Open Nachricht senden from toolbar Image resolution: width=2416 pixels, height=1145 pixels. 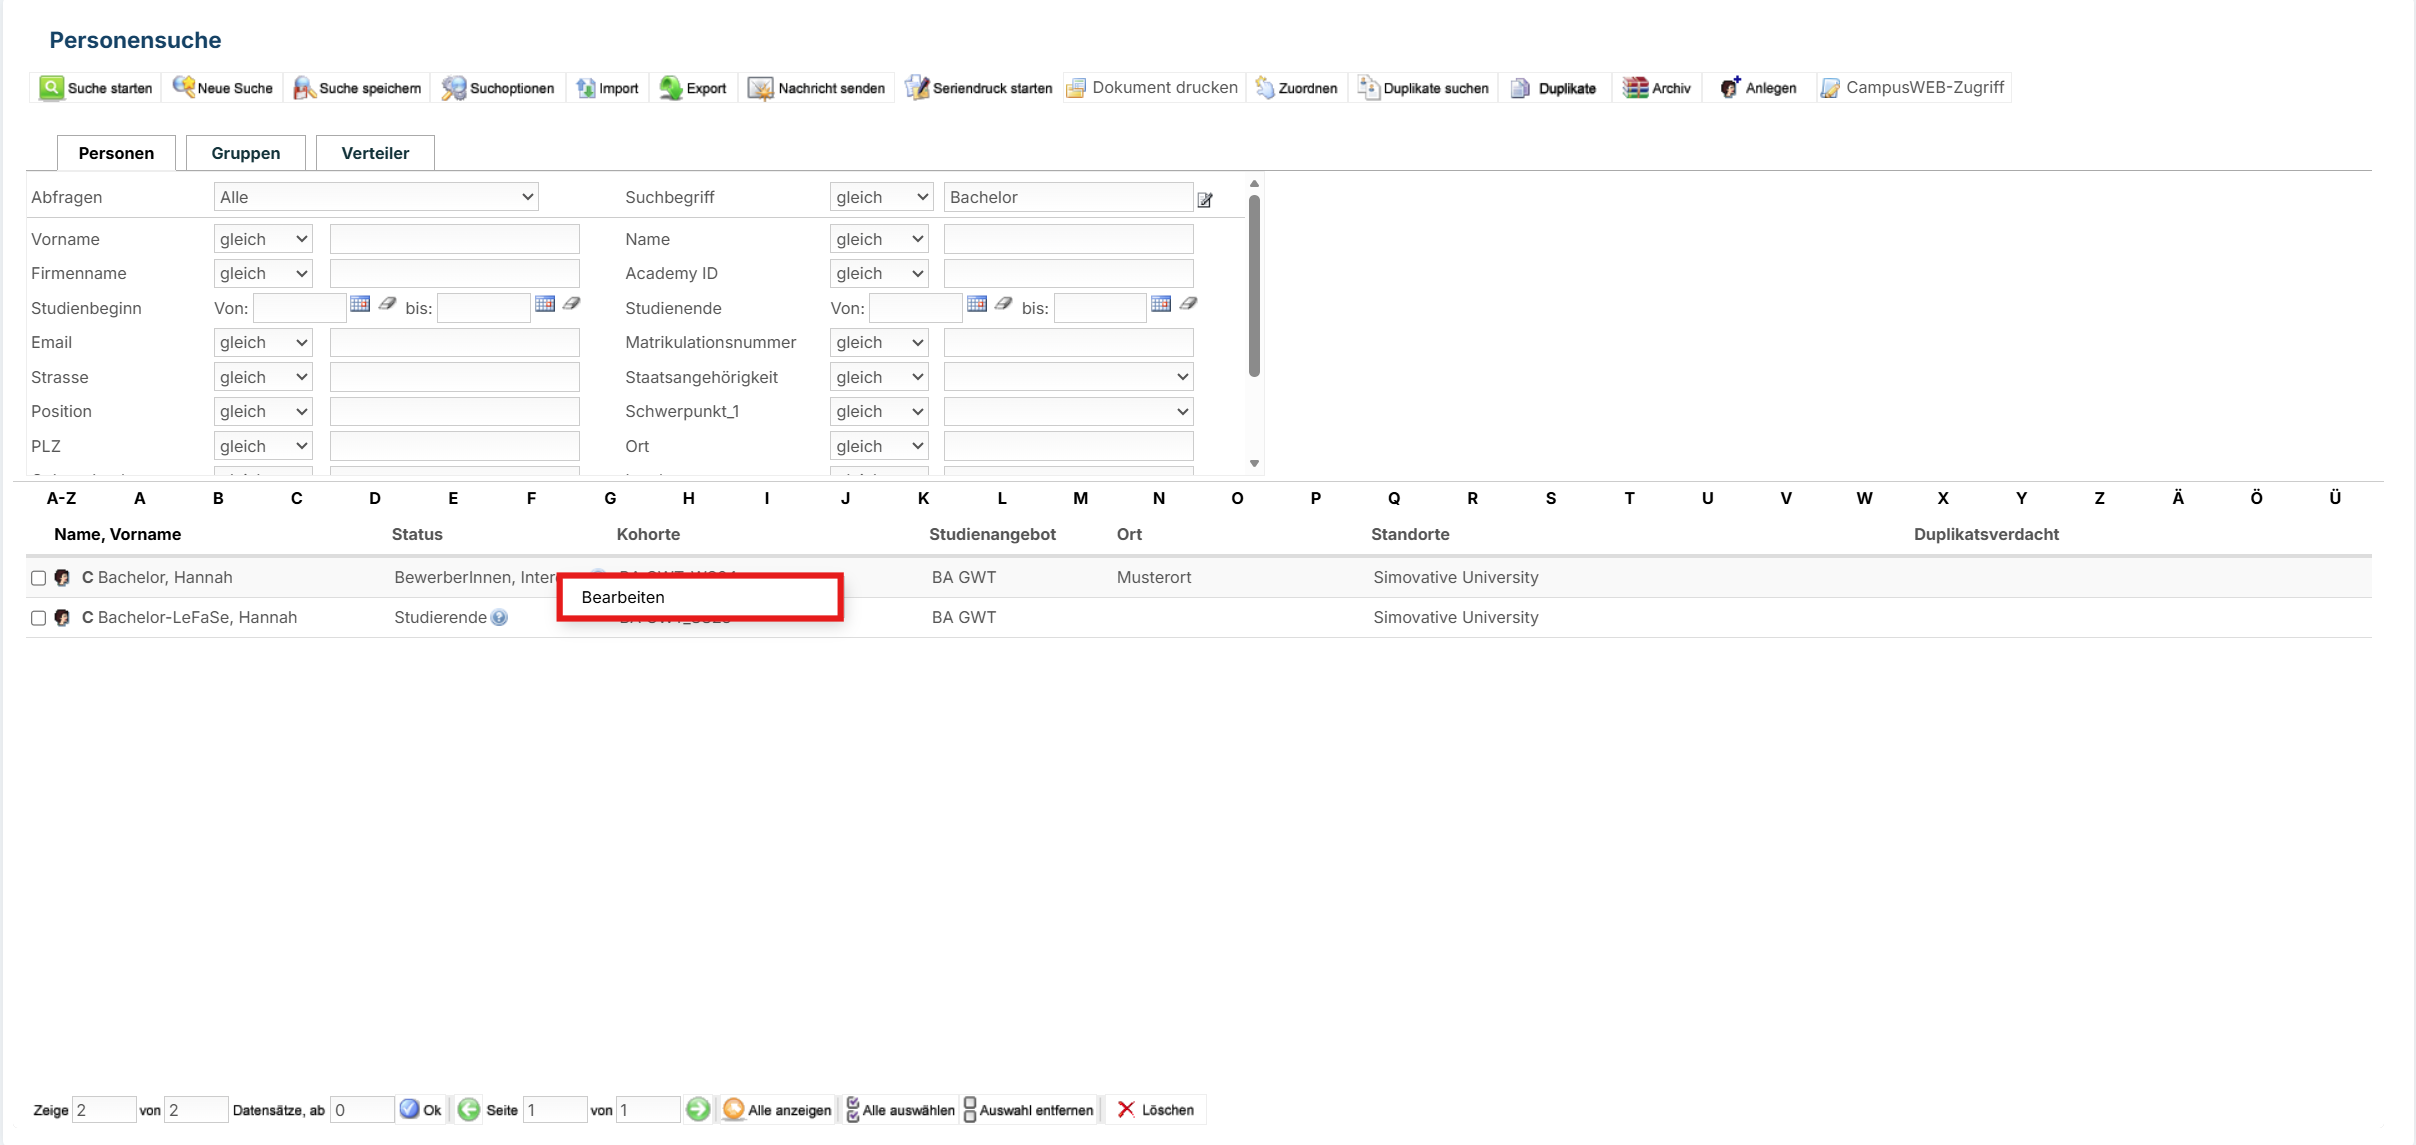click(817, 88)
